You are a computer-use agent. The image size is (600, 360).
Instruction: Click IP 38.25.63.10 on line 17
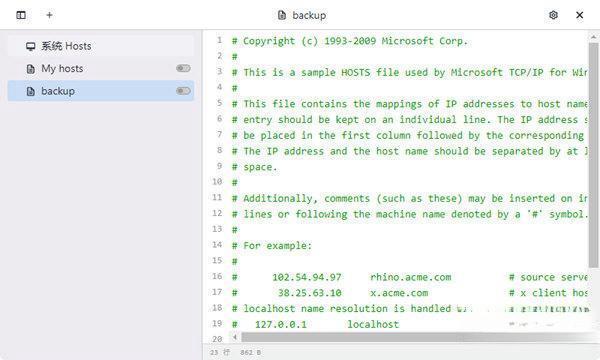tap(310, 293)
